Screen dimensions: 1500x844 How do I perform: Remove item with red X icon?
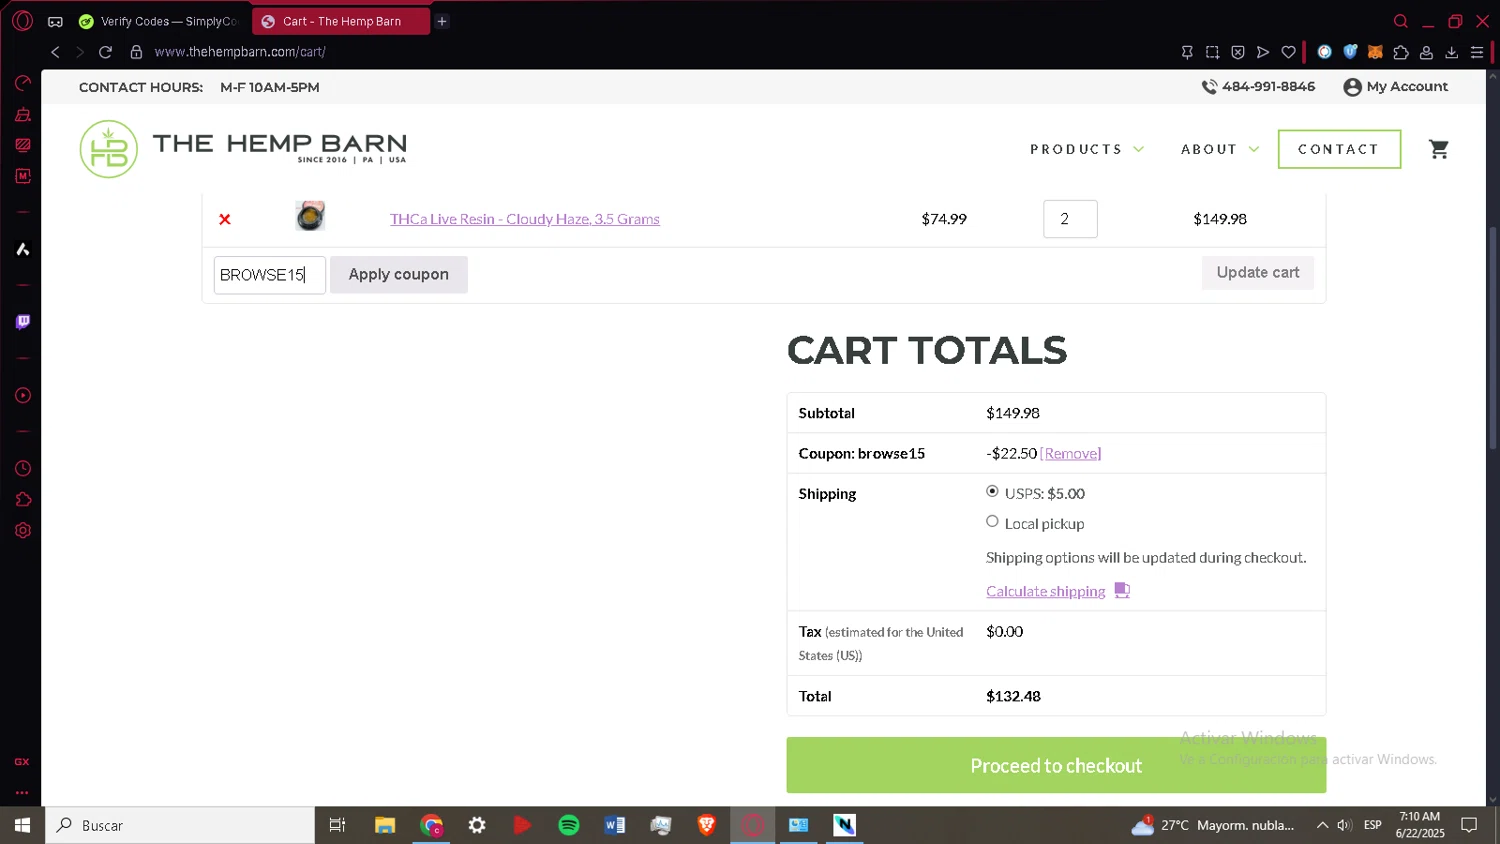[225, 219]
